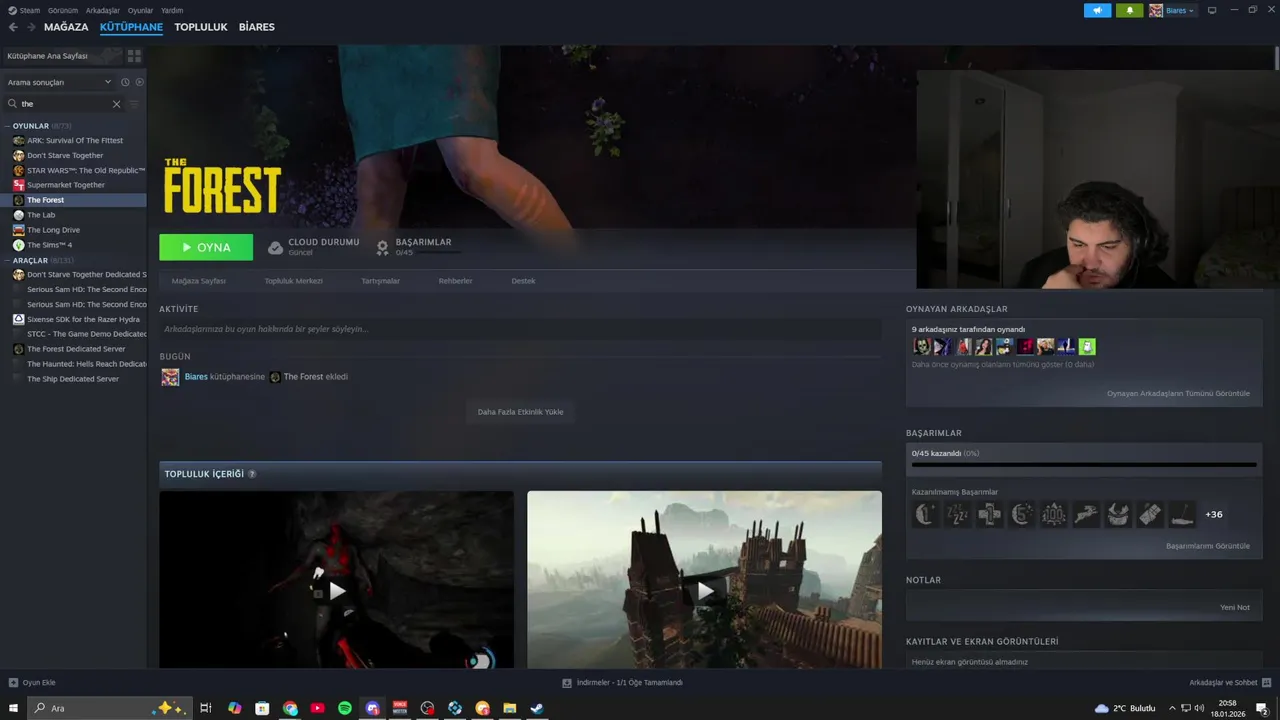Open Windows Start menu

13,708
